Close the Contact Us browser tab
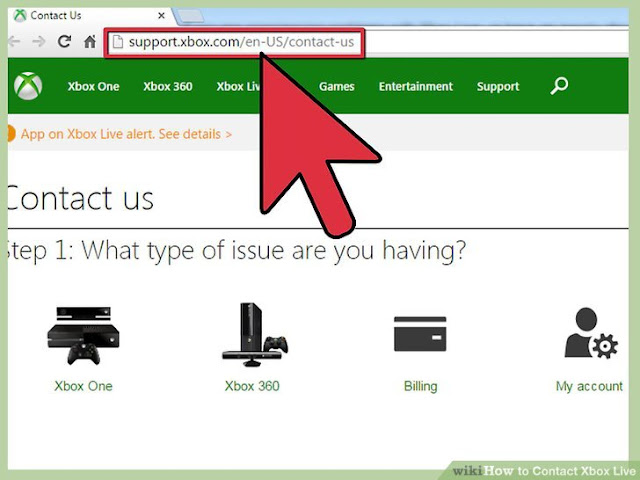Image resolution: width=640 pixels, height=480 pixels. click(162, 16)
